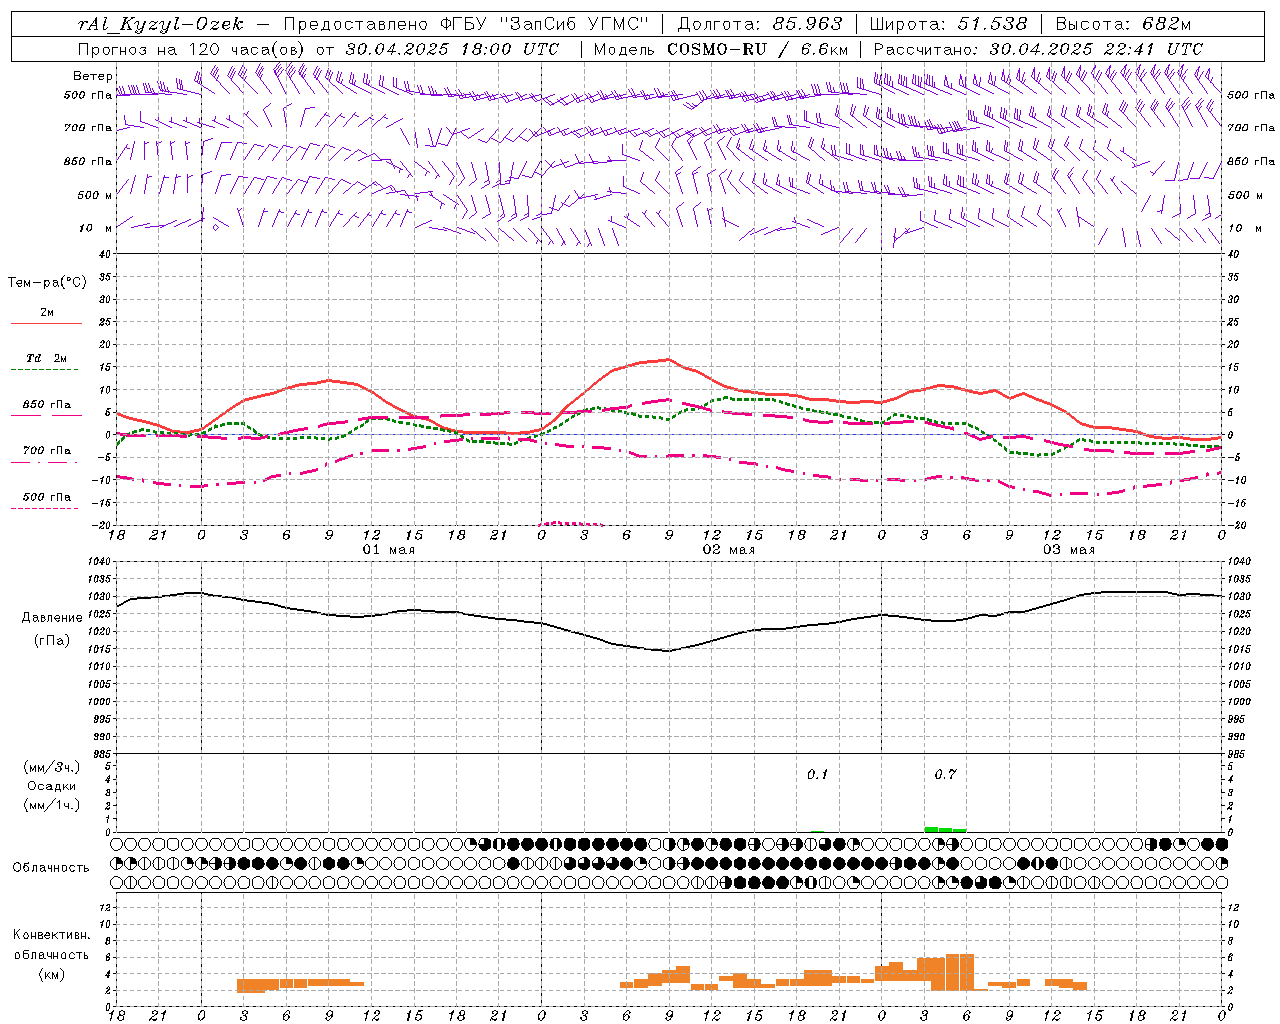Click the (мм/1ч.) precipitation unit label
1280x1024 pixels.
click(x=51, y=805)
